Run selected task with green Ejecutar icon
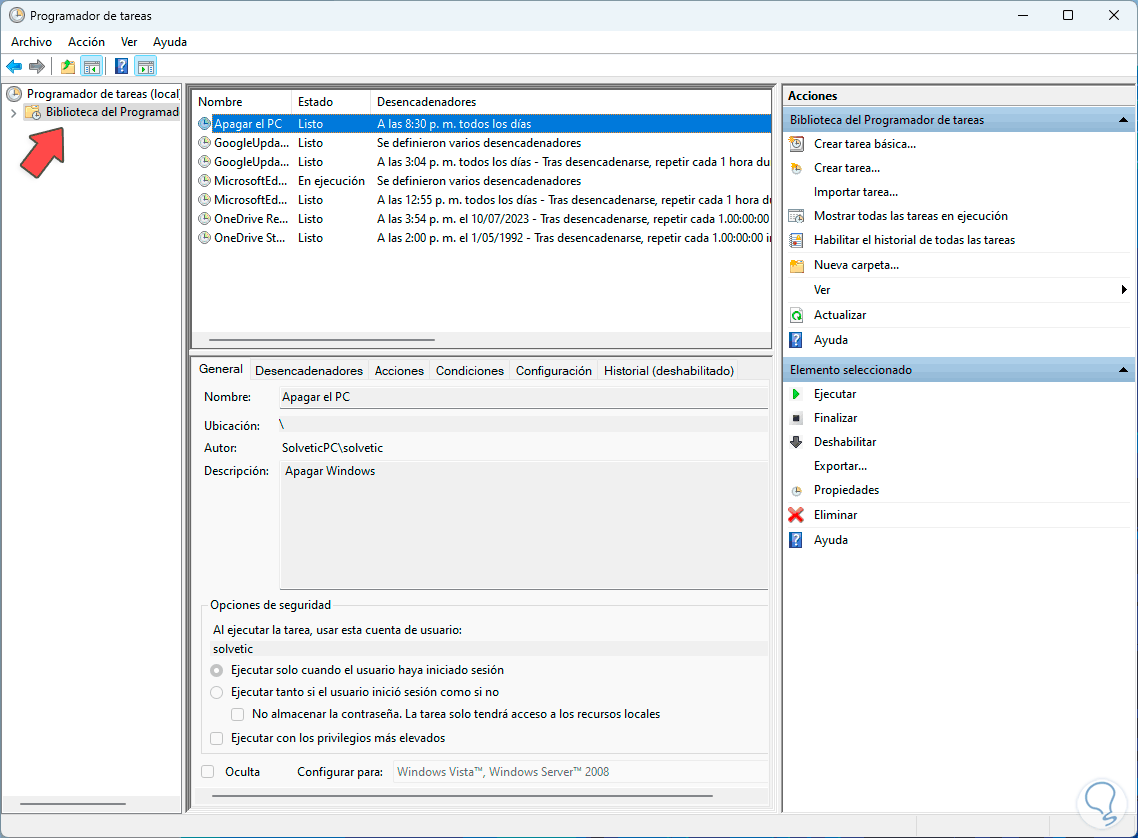This screenshot has height=838, width=1138. pyautogui.click(x=796, y=394)
